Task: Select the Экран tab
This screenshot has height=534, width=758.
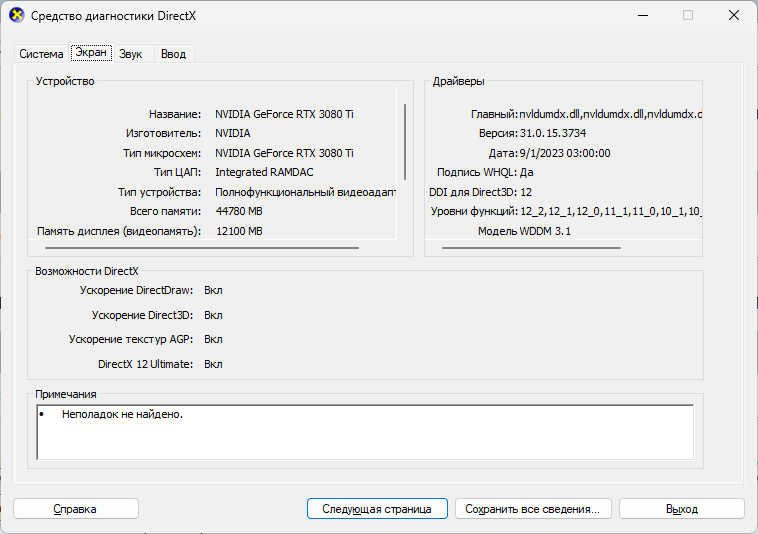Action: 91,52
